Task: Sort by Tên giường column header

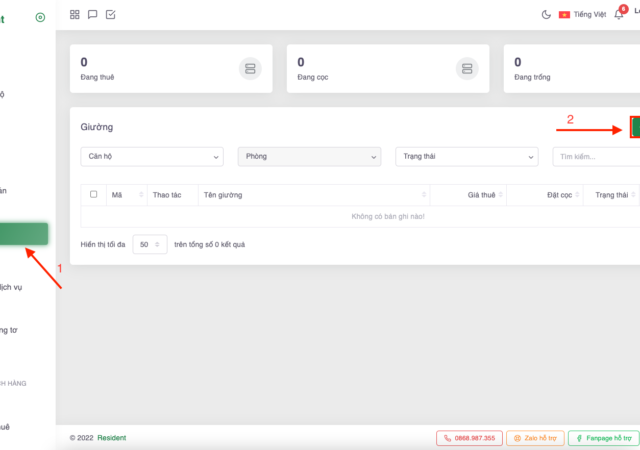Action: coord(312,195)
